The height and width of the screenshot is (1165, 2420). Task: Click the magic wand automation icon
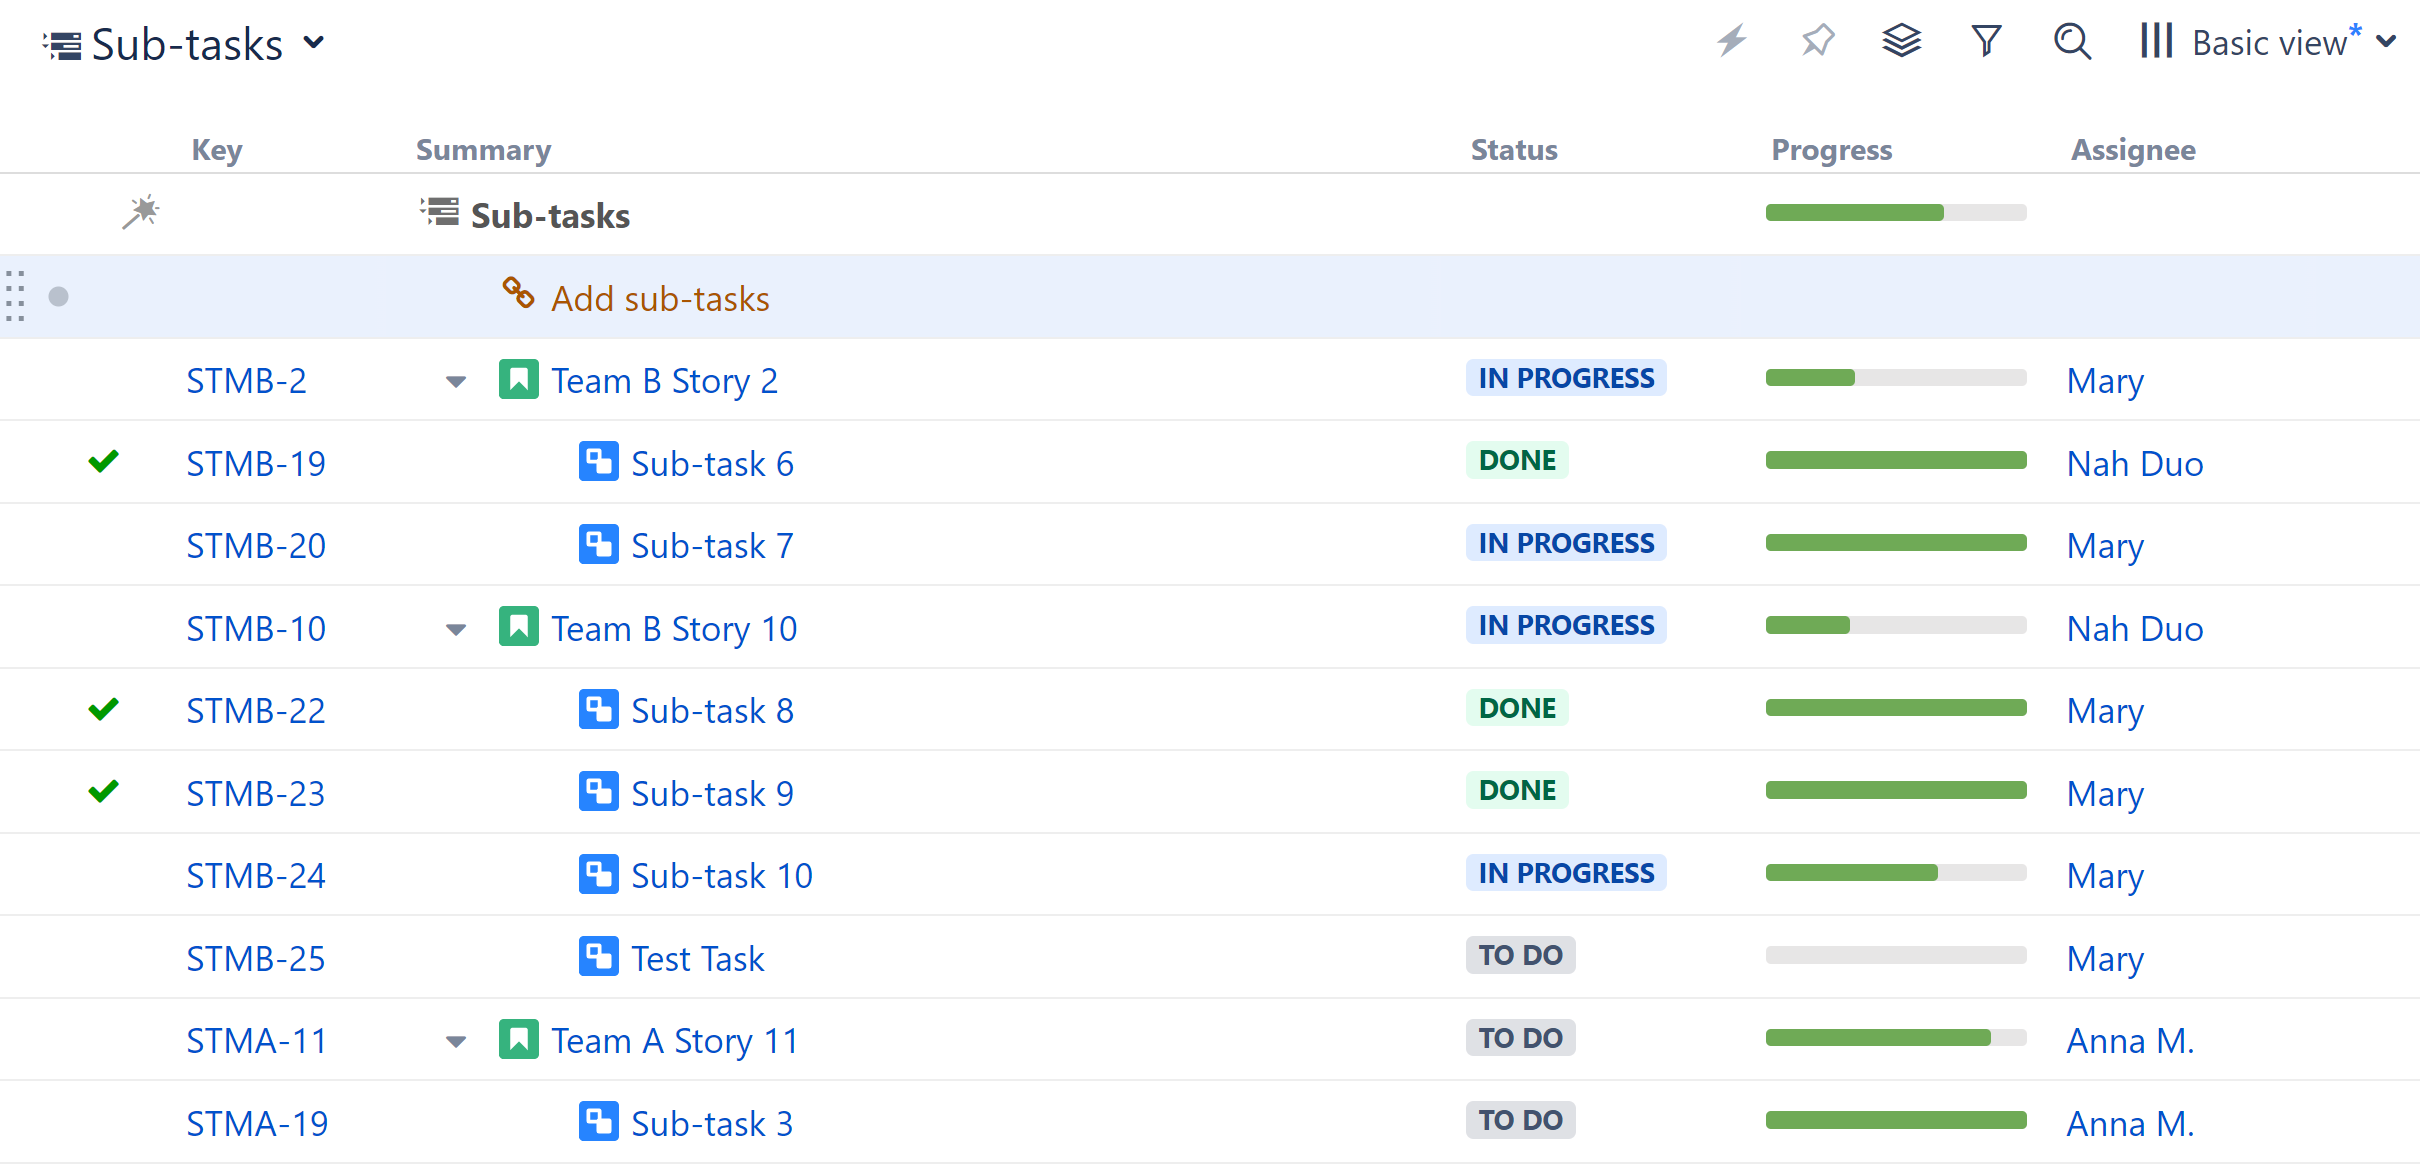pyautogui.click(x=141, y=212)
